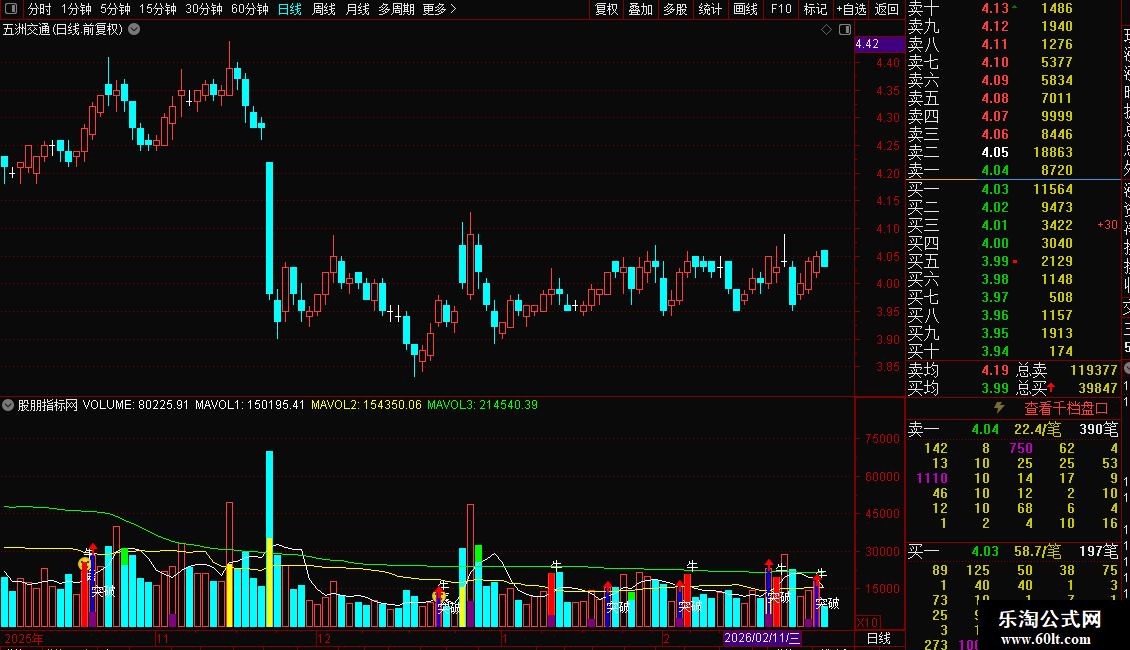Click the yellow MAVOL2 value label
The image size is (1130, 650).
(366, 405)
